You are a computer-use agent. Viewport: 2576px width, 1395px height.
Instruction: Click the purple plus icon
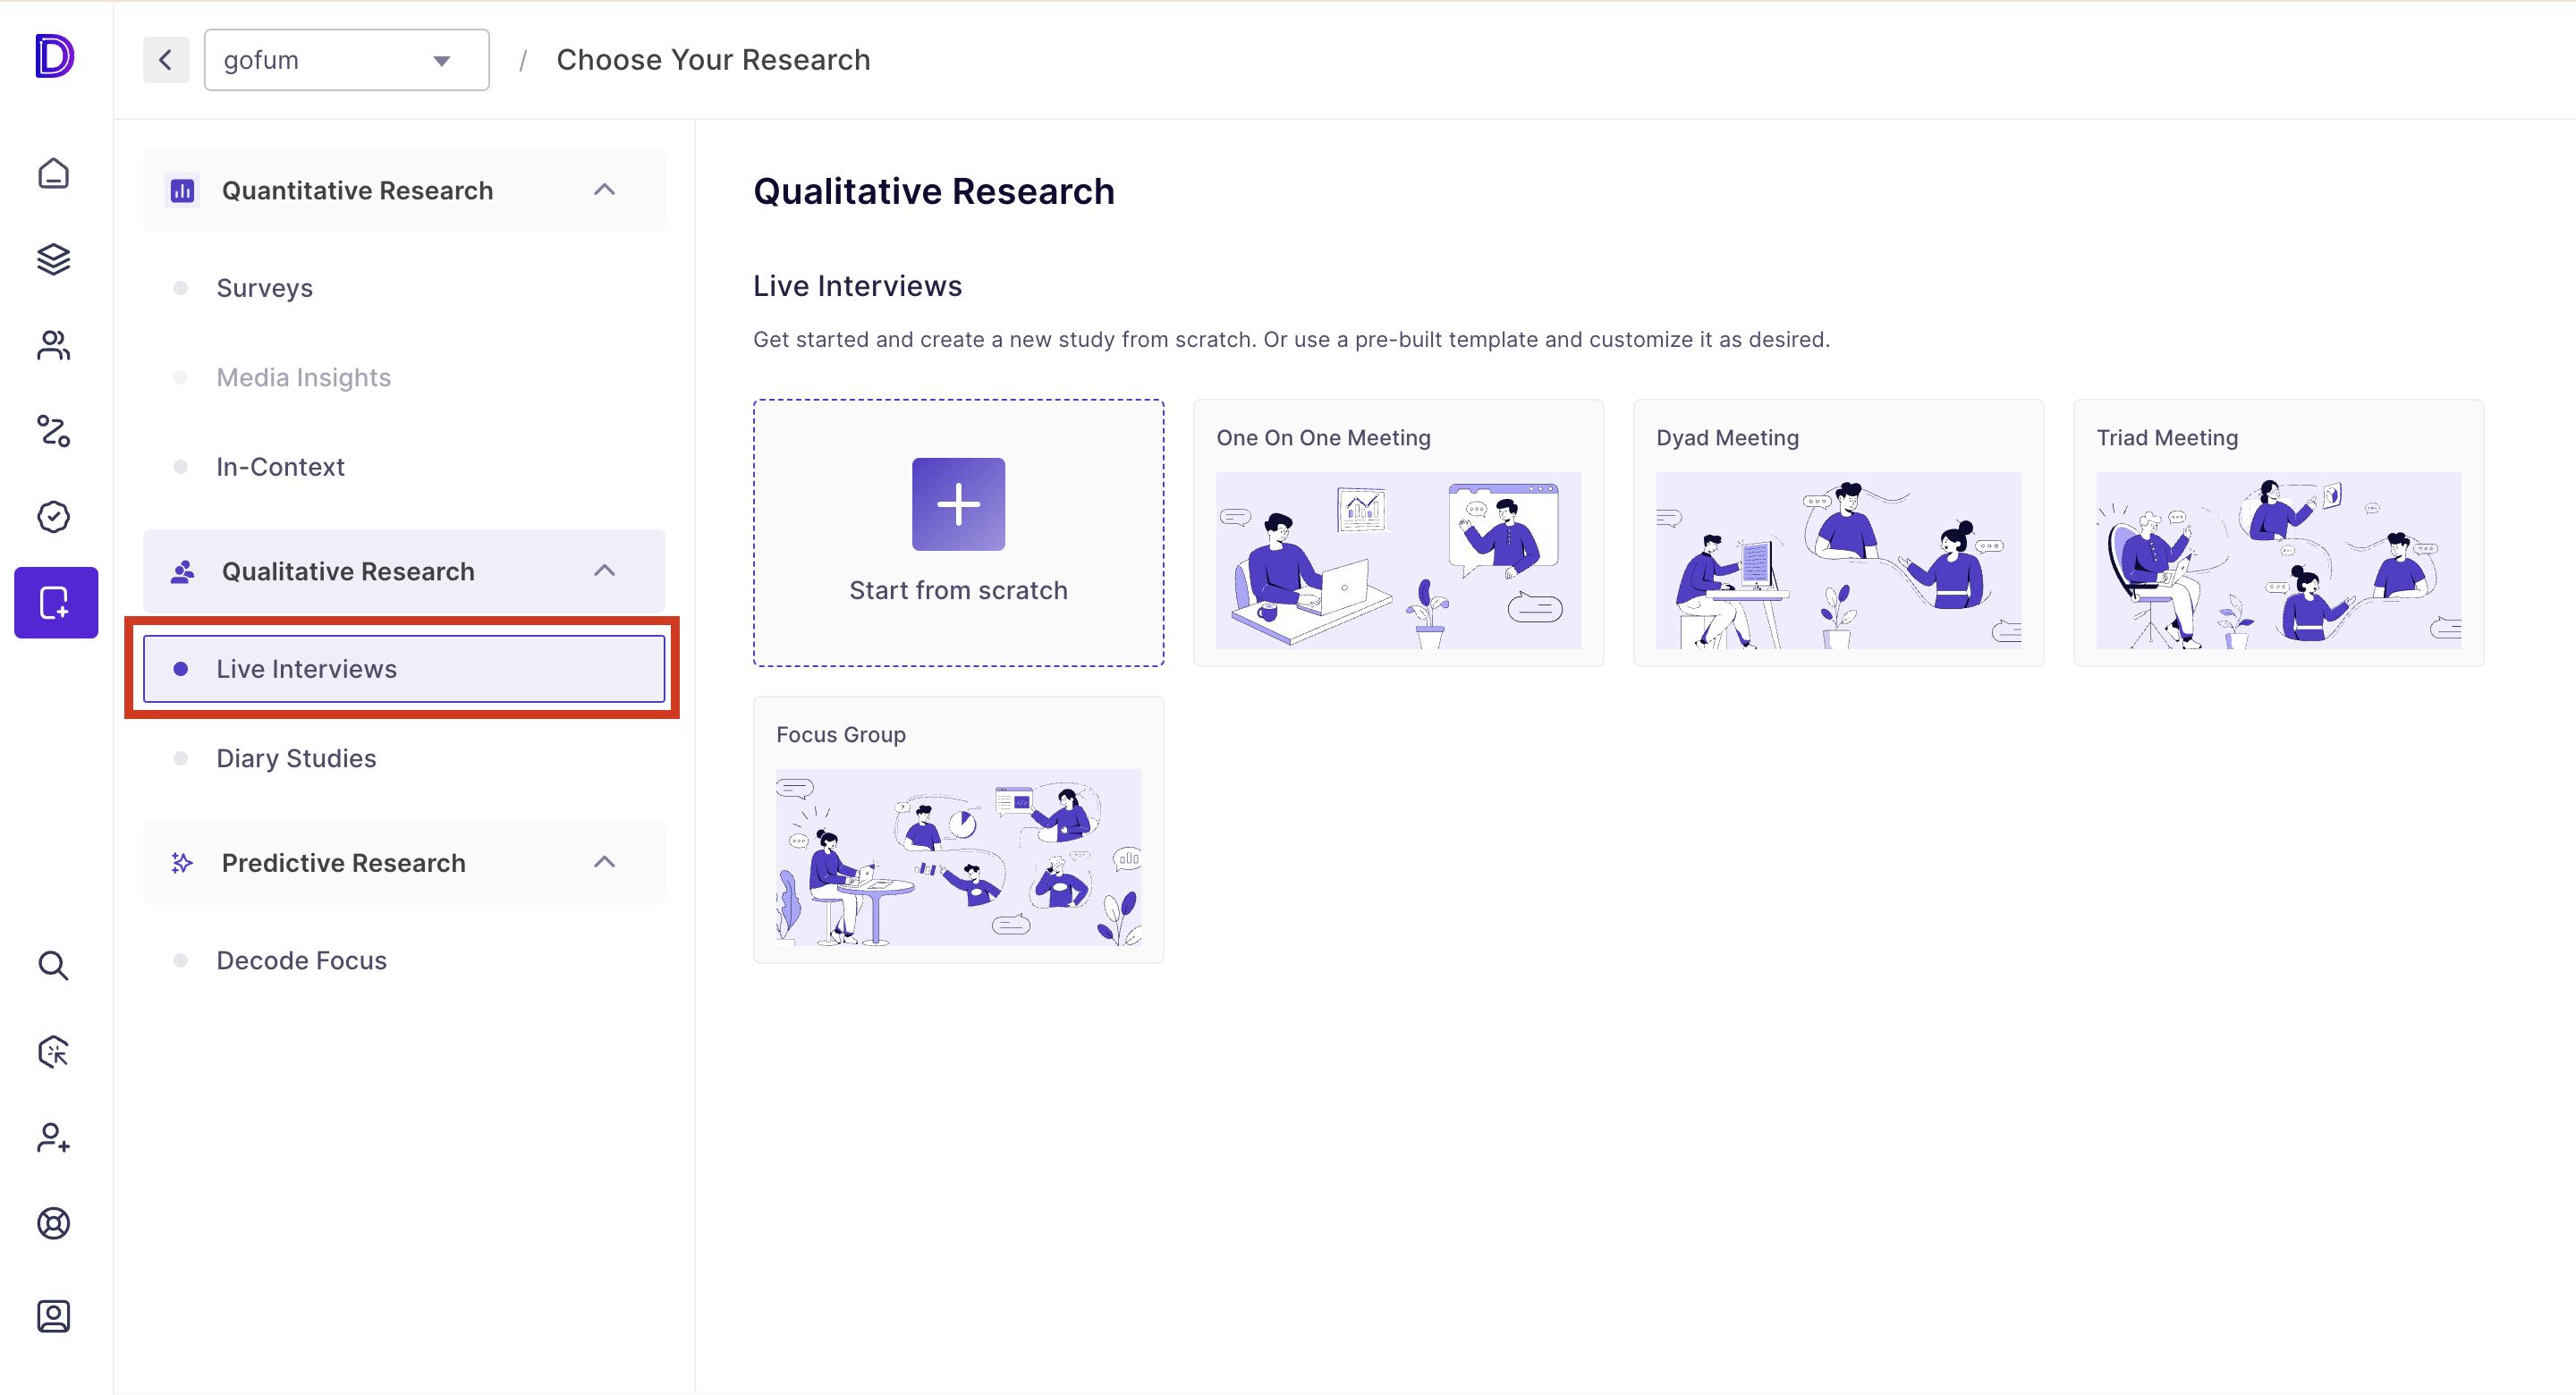point(958,504)
